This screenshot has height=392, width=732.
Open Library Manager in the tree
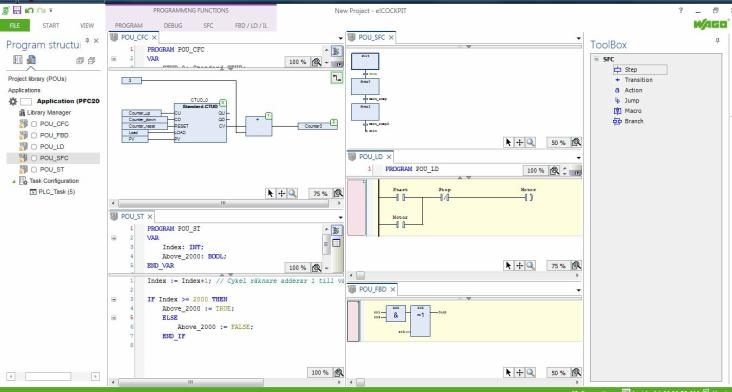click(49, 112)
